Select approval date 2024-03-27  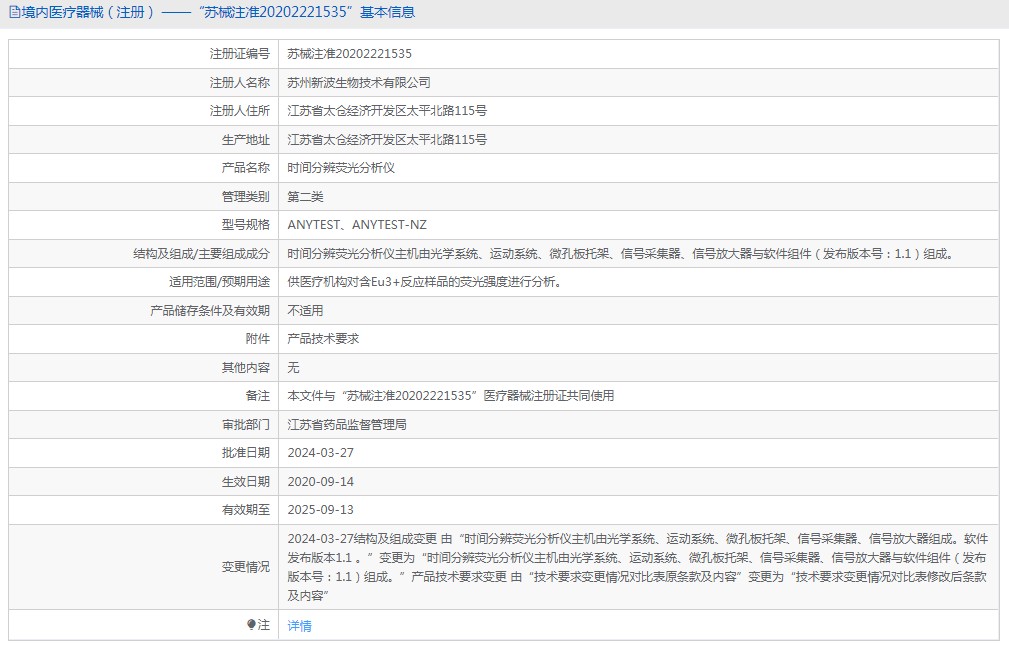click(320, 453)
